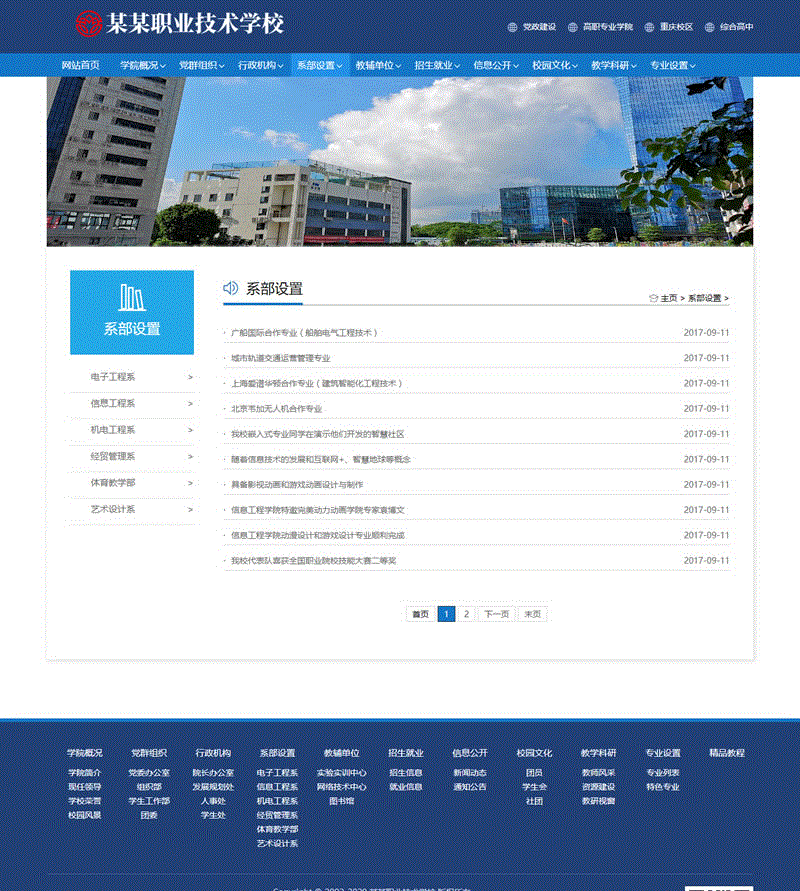Expand 电子工程系 arrow in the sidebar
Image resolution: width=800 pixels, height=891 pixels.
click(190, 377)
